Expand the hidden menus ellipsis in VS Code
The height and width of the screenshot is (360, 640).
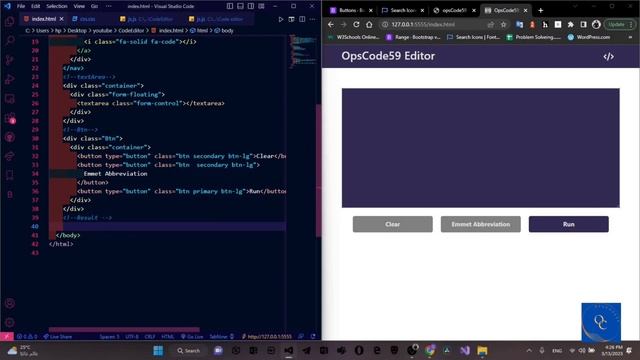pyautogui.click(x=109, y=6)
